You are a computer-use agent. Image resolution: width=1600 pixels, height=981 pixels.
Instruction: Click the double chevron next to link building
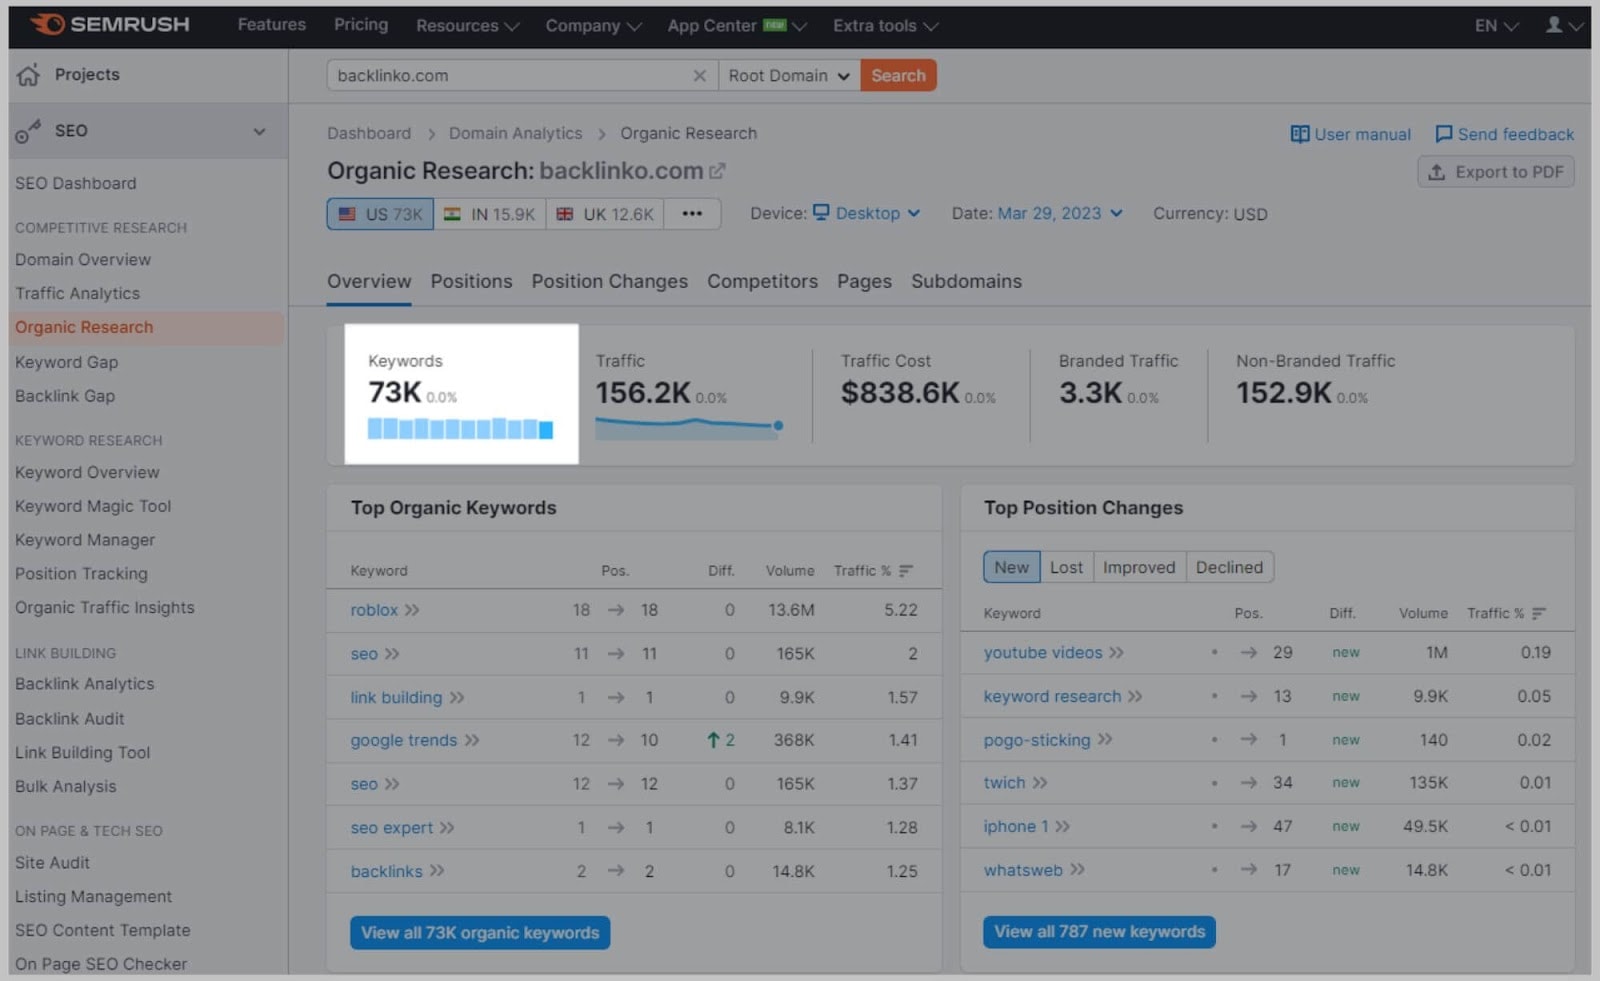coord(457,698)
